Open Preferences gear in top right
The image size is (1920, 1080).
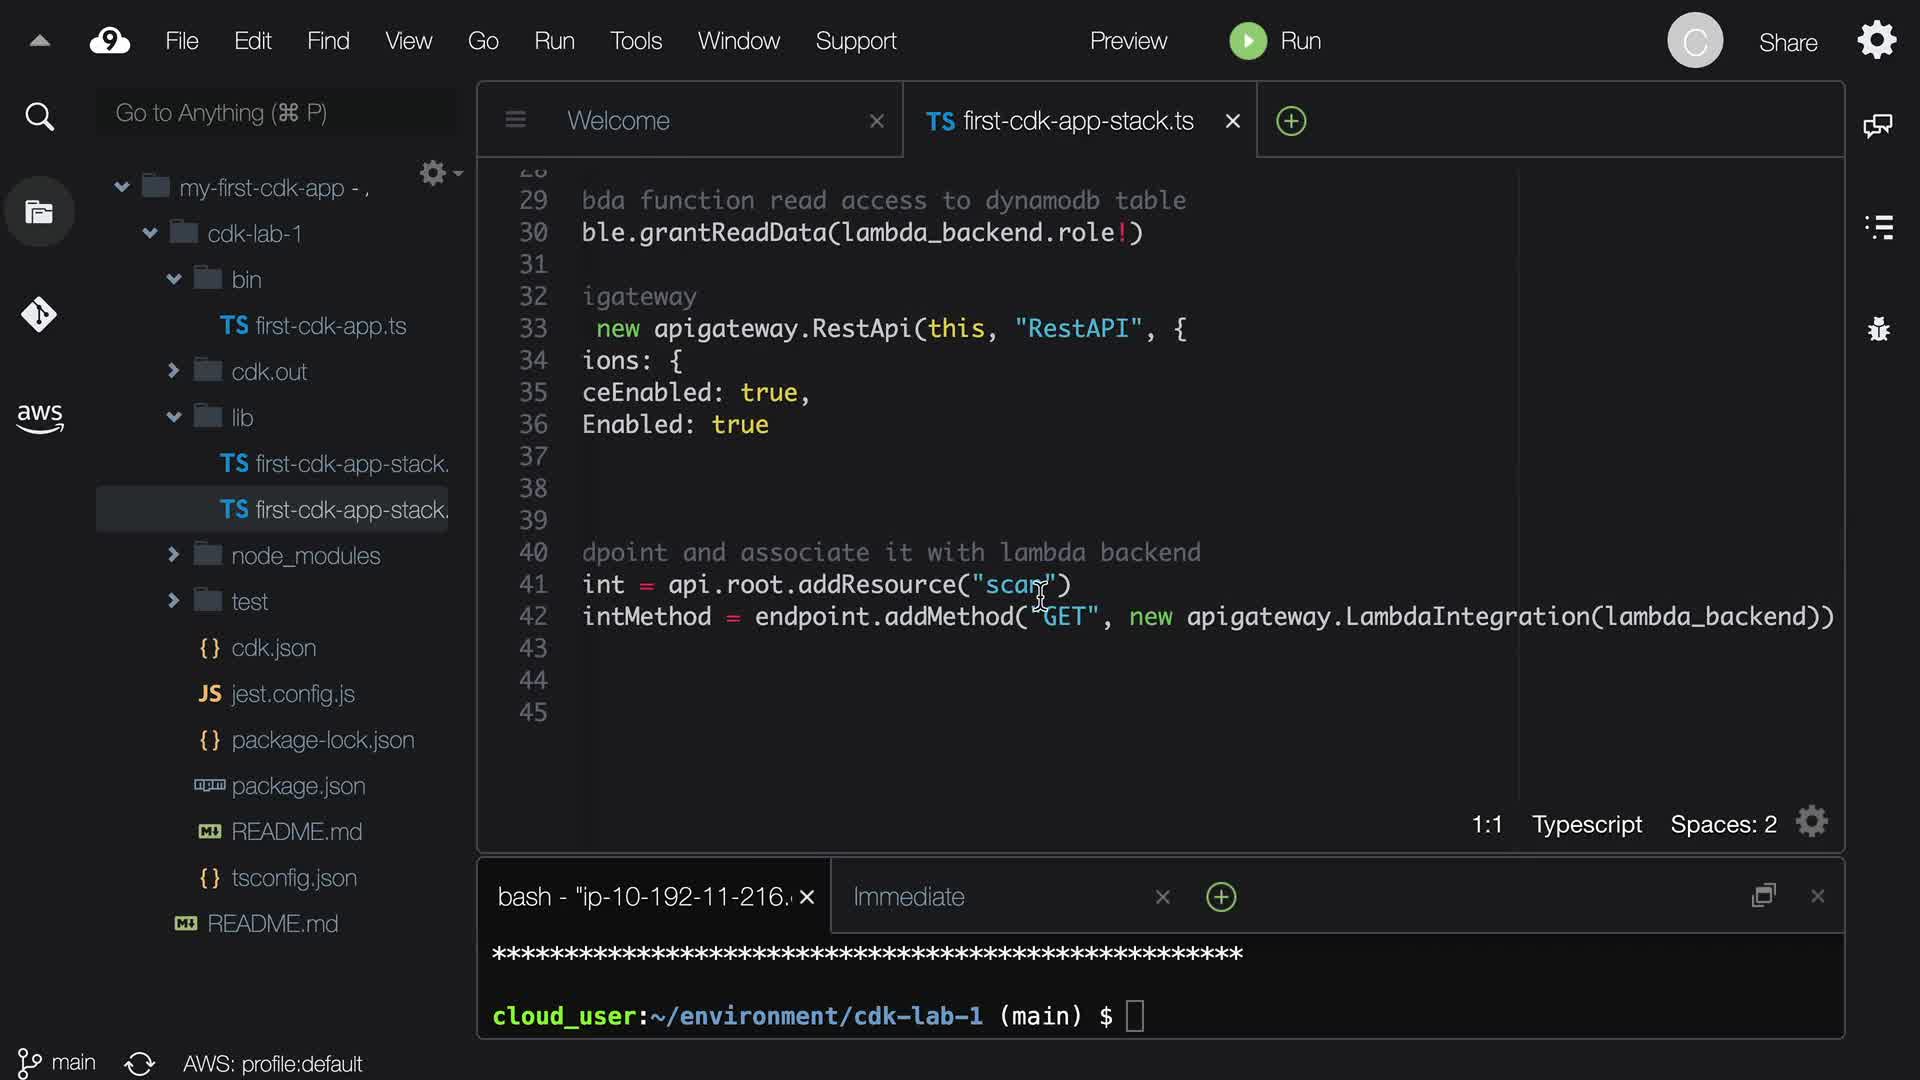pos(1876,41)
